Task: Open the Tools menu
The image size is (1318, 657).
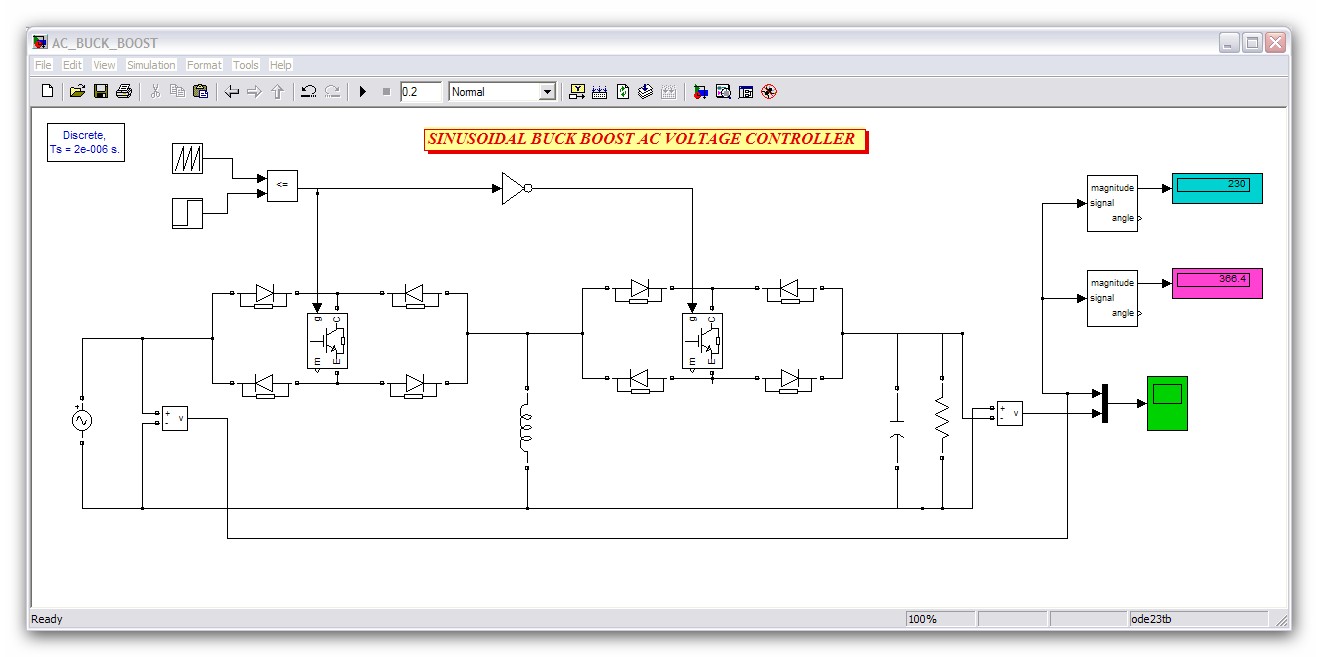Action: (x=245, y=65)
